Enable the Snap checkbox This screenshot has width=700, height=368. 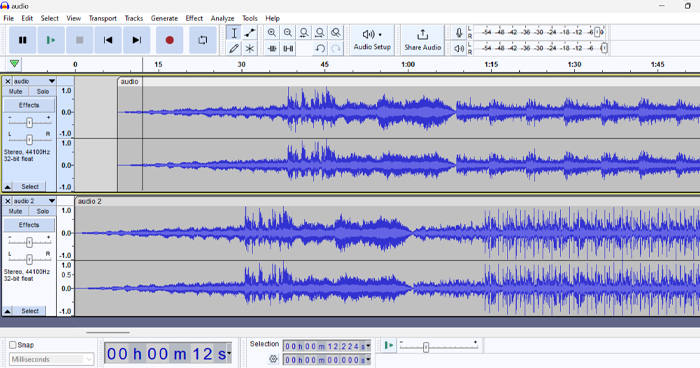tap(12, 345)
